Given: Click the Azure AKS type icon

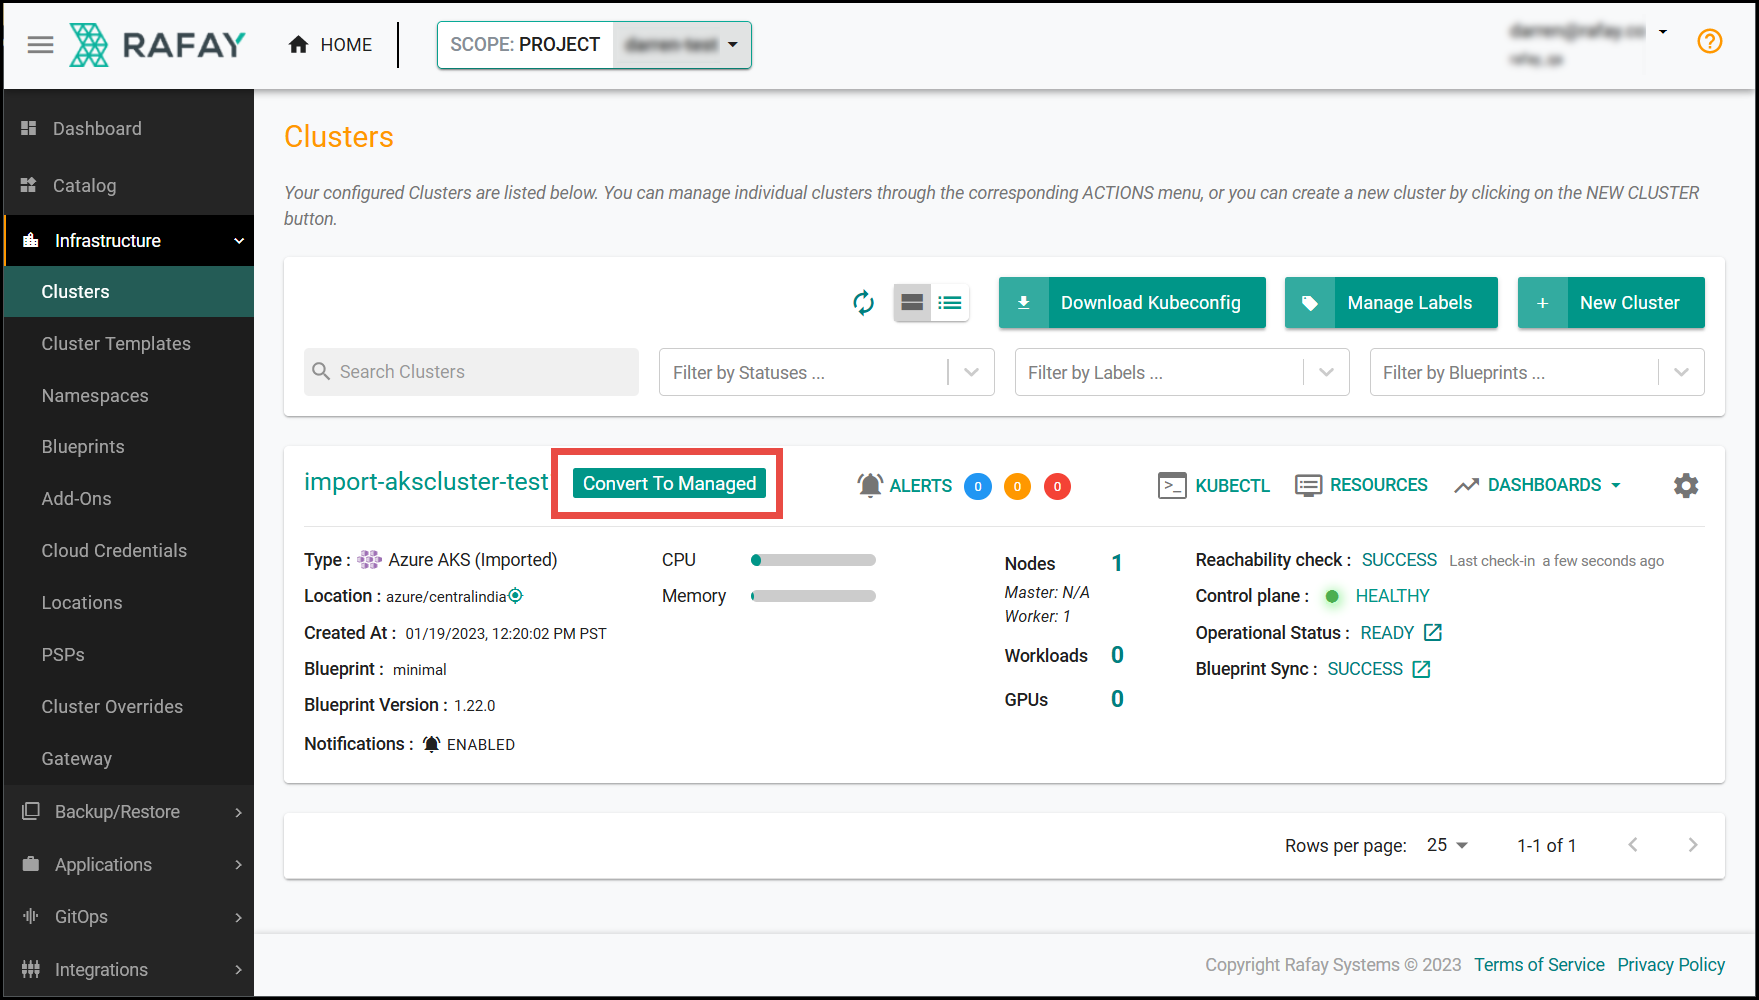Looking at the screenshot, I should coord(370,559).
